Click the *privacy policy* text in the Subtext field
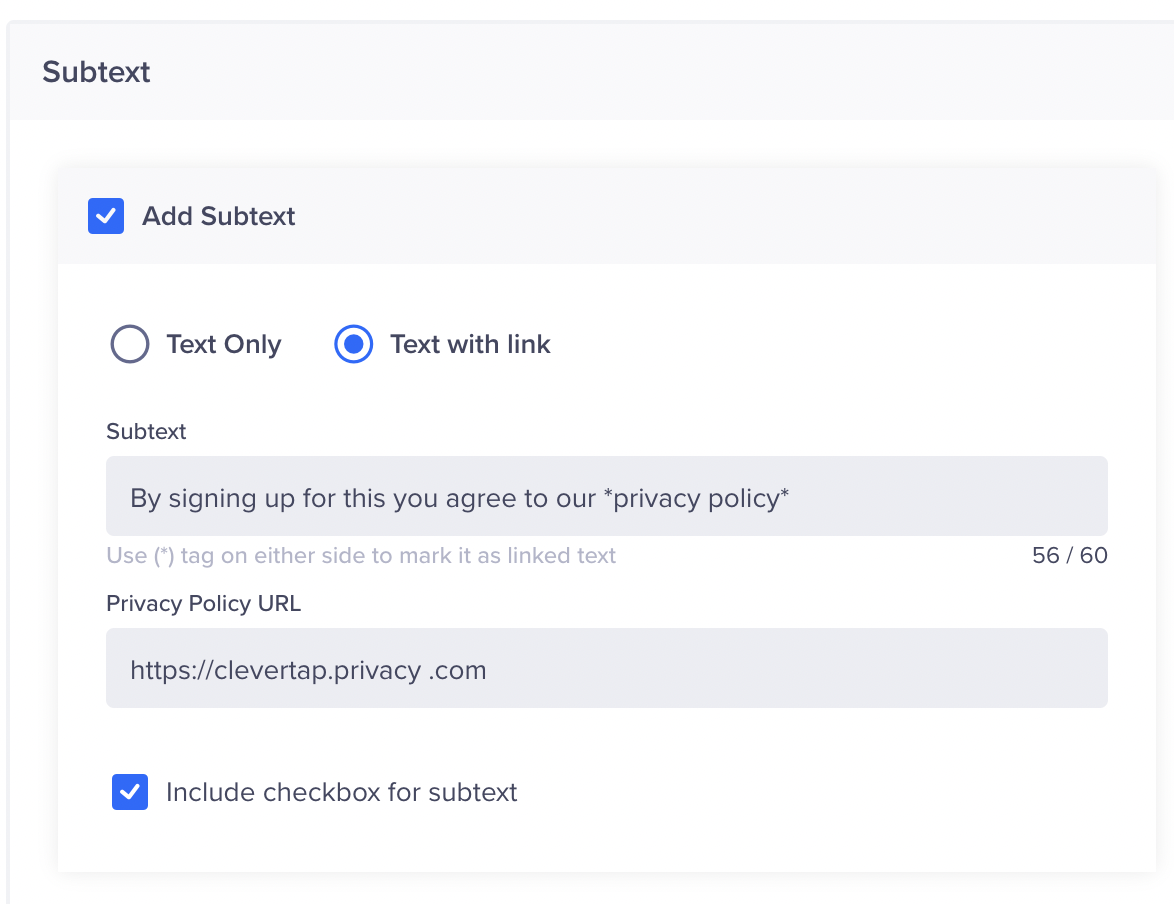The width and height of the screenshot is (1174, 904). point(696,498)
